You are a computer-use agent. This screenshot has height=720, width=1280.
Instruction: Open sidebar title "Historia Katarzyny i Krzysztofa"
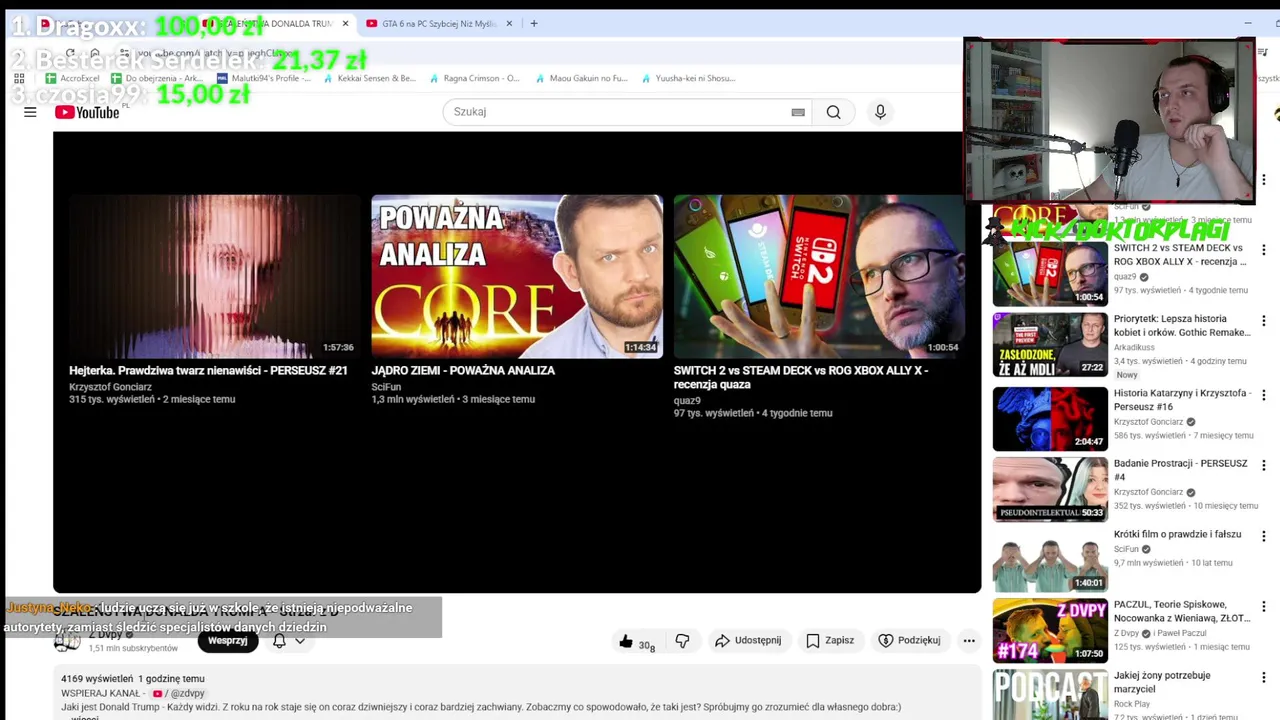pos(1182,400)
